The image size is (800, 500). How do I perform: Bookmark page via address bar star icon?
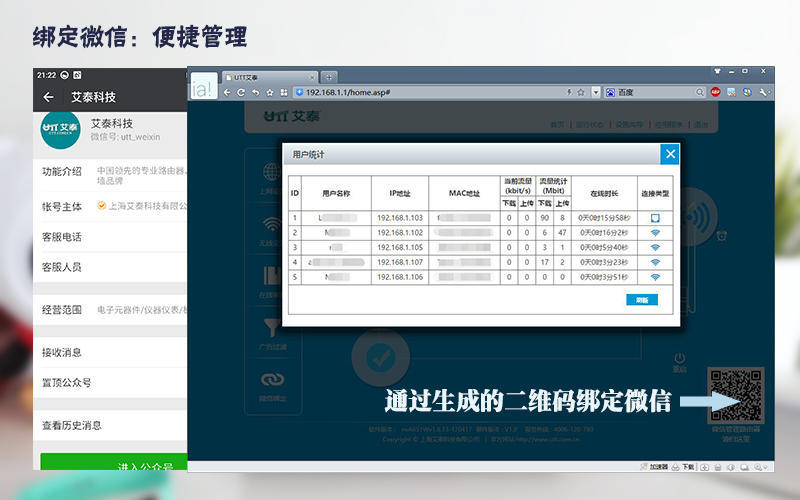click(x=581, y=92)
